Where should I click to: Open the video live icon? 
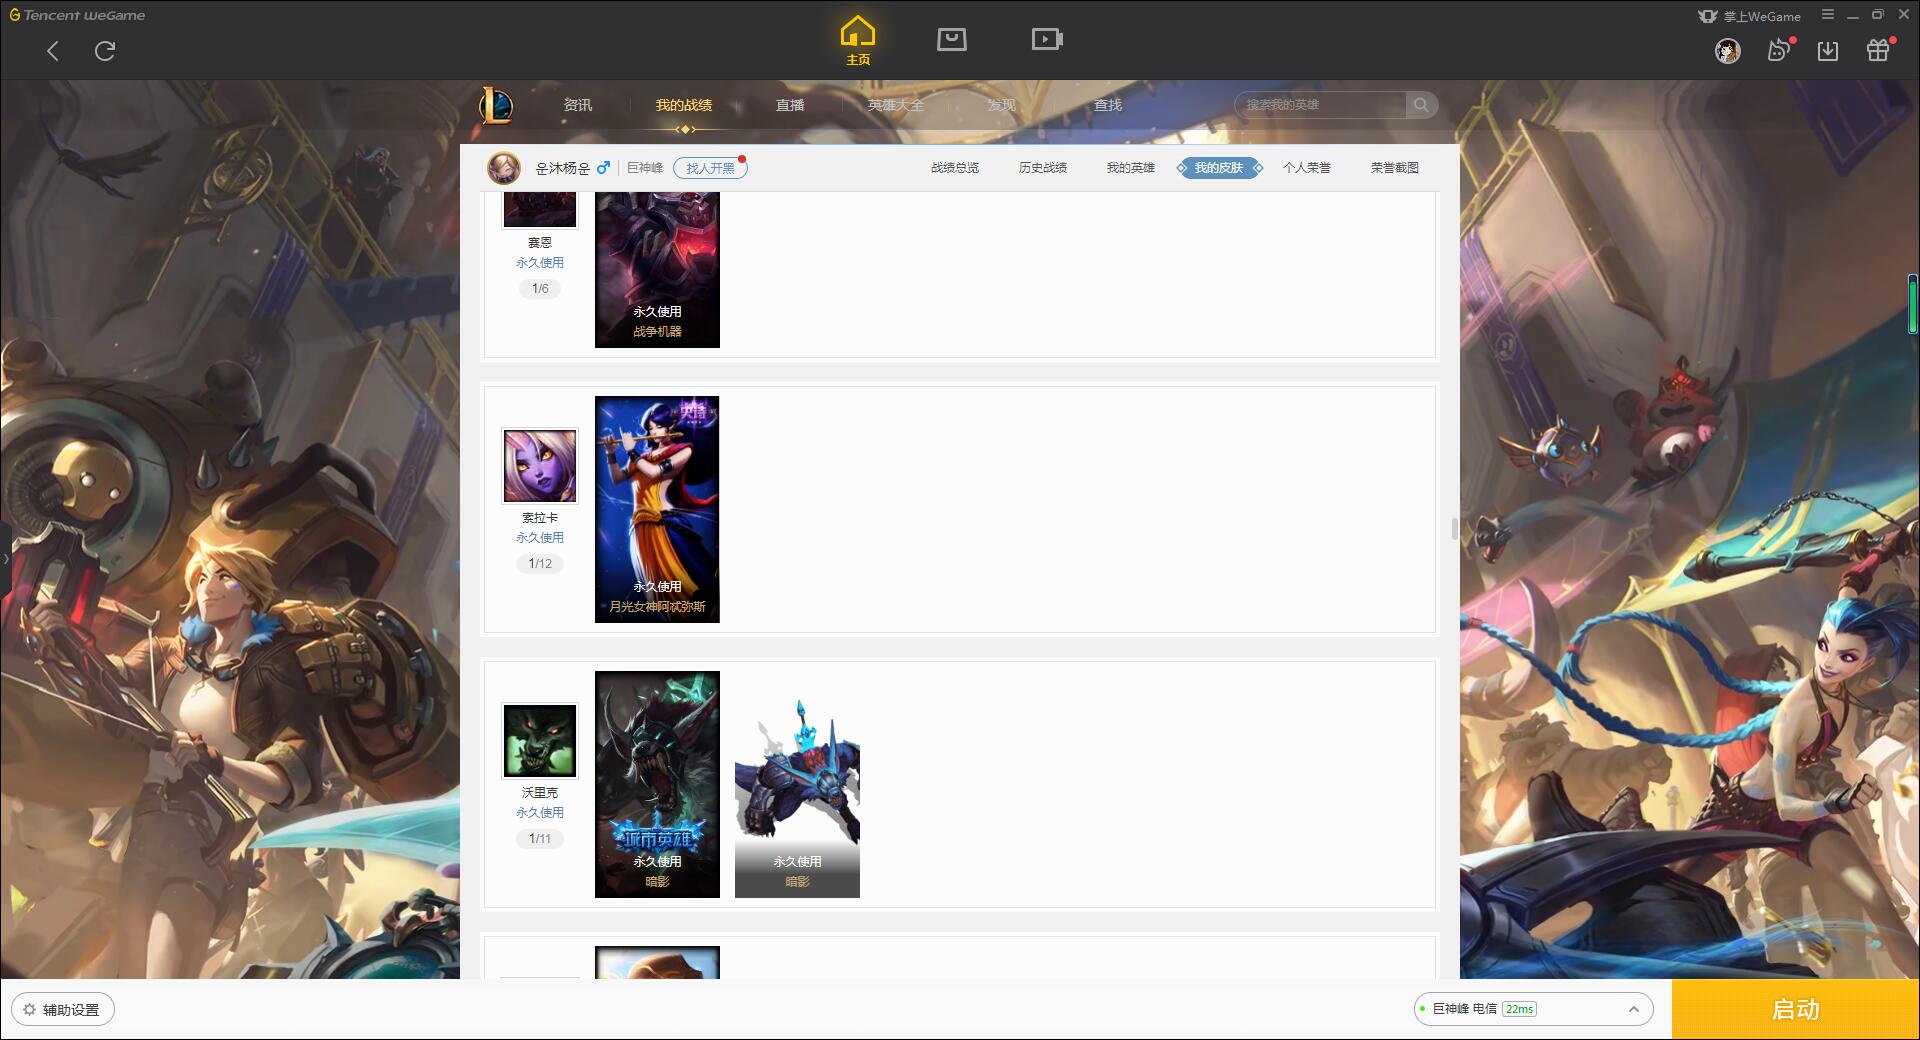[1047, 40]
